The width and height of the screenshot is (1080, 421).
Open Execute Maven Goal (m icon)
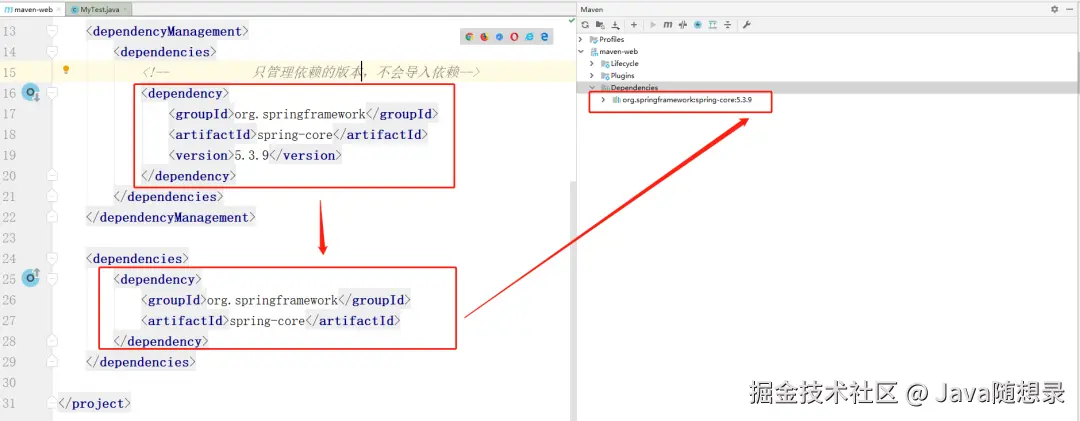667,25
